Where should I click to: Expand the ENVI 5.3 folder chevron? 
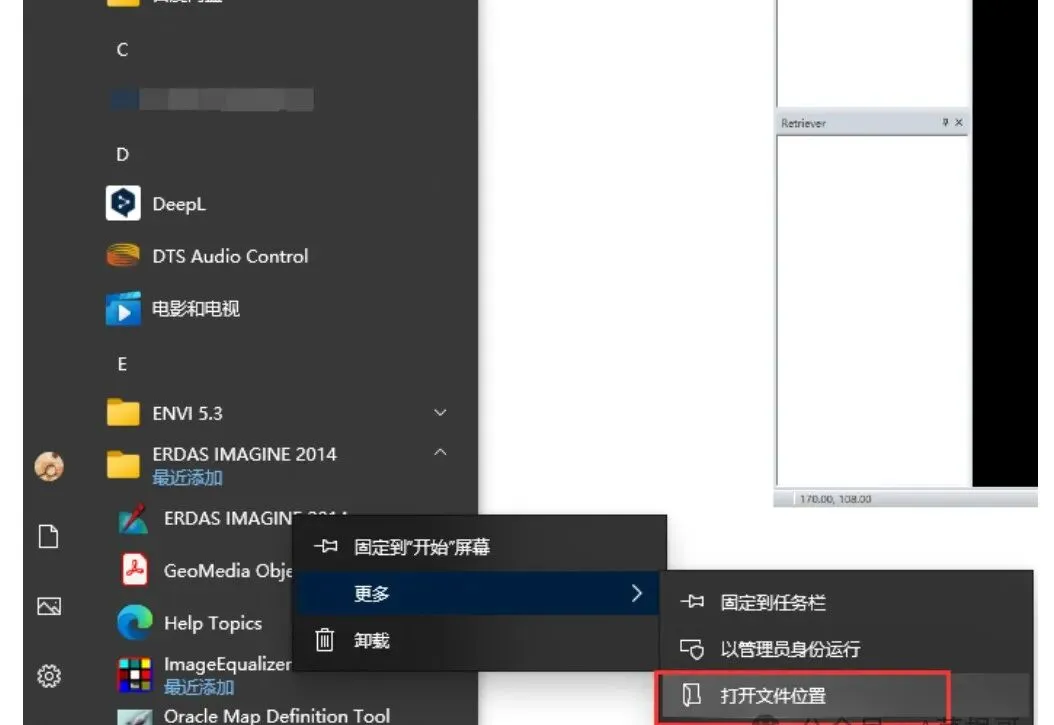point(440,413)
